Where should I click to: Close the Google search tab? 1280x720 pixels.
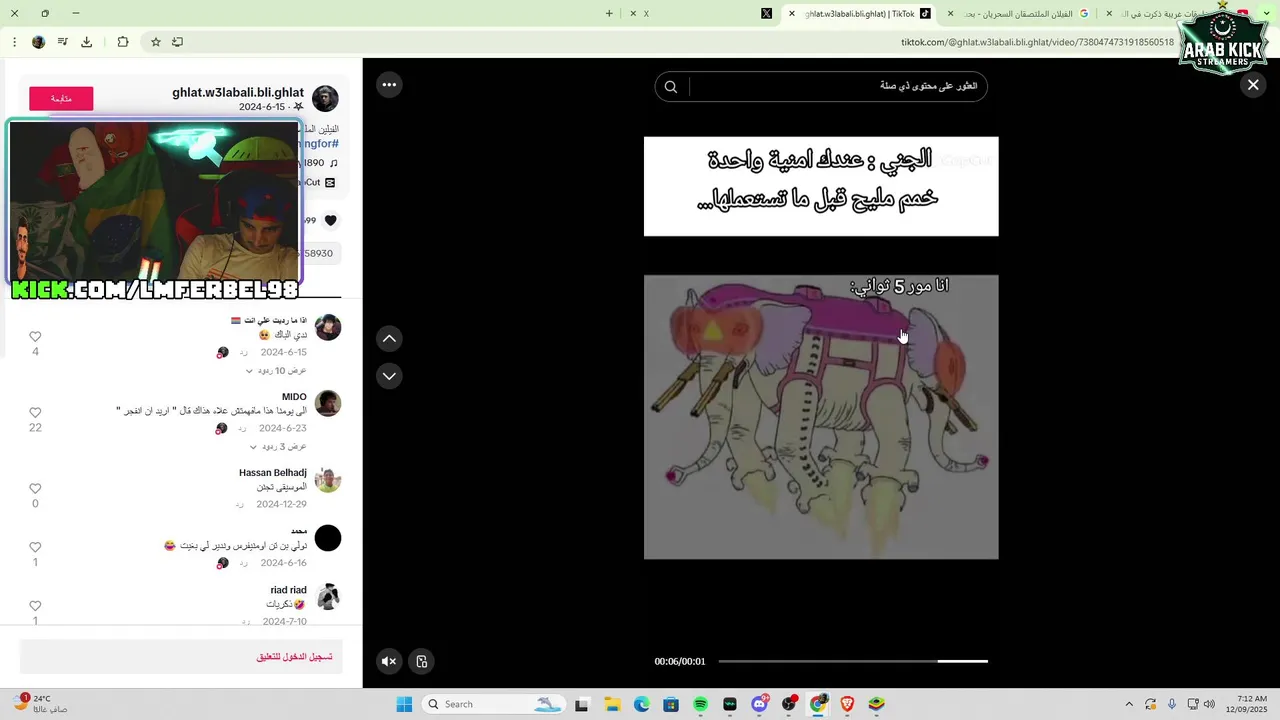(950, 14)
